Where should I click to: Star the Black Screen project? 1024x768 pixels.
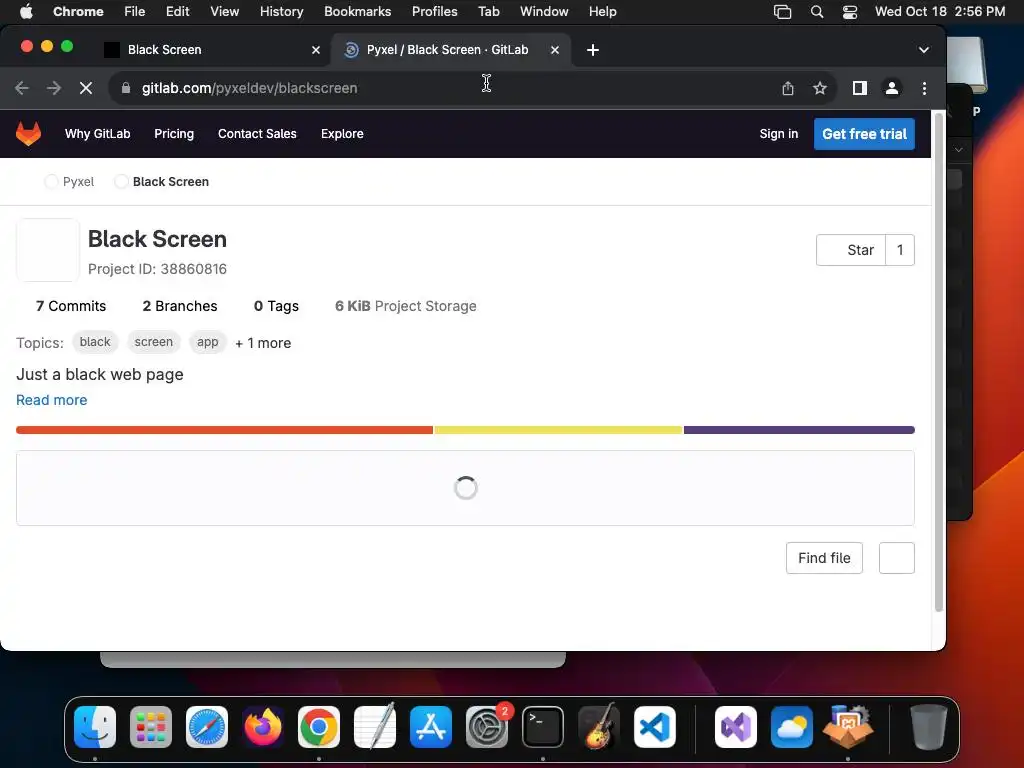851,250
